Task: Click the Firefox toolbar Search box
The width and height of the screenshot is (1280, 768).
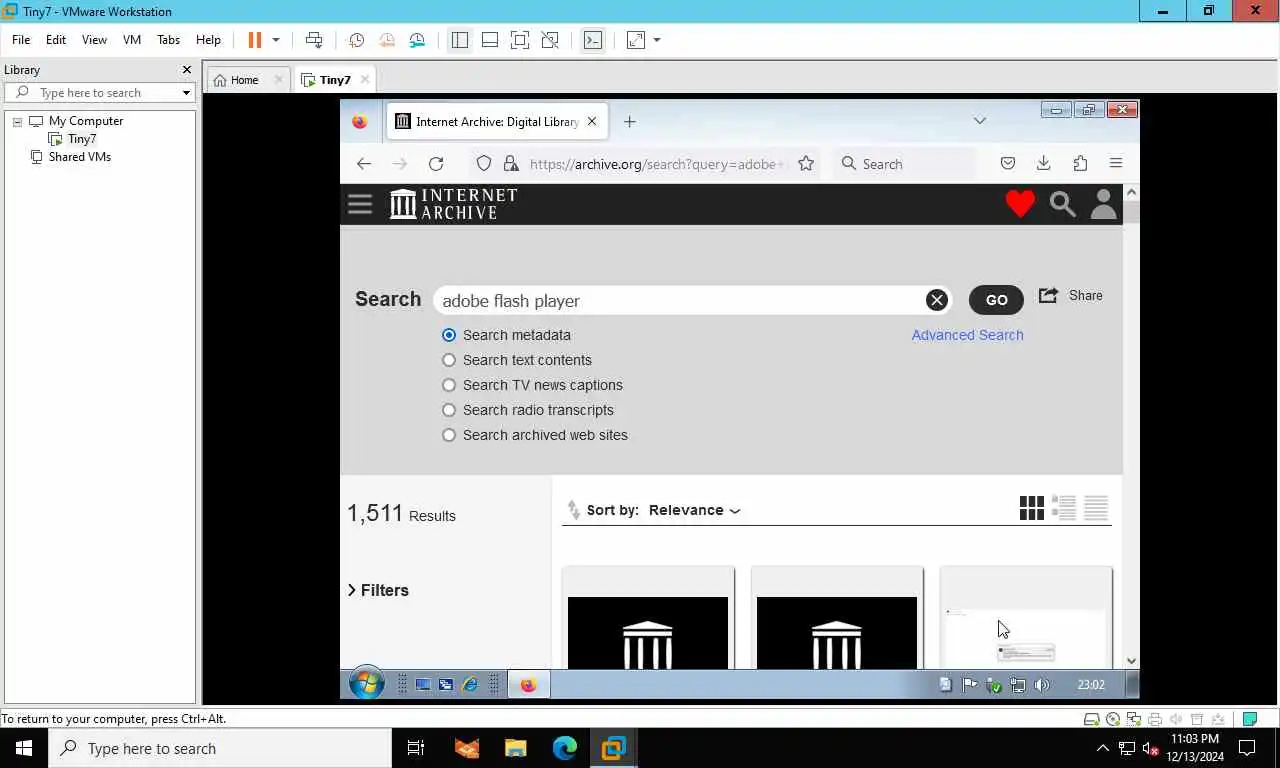Action: (x=905, y=164)
